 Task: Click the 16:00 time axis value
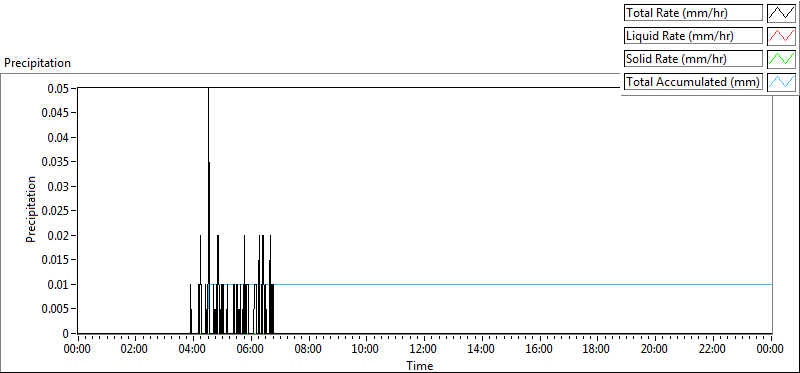[x=539, y=349]
